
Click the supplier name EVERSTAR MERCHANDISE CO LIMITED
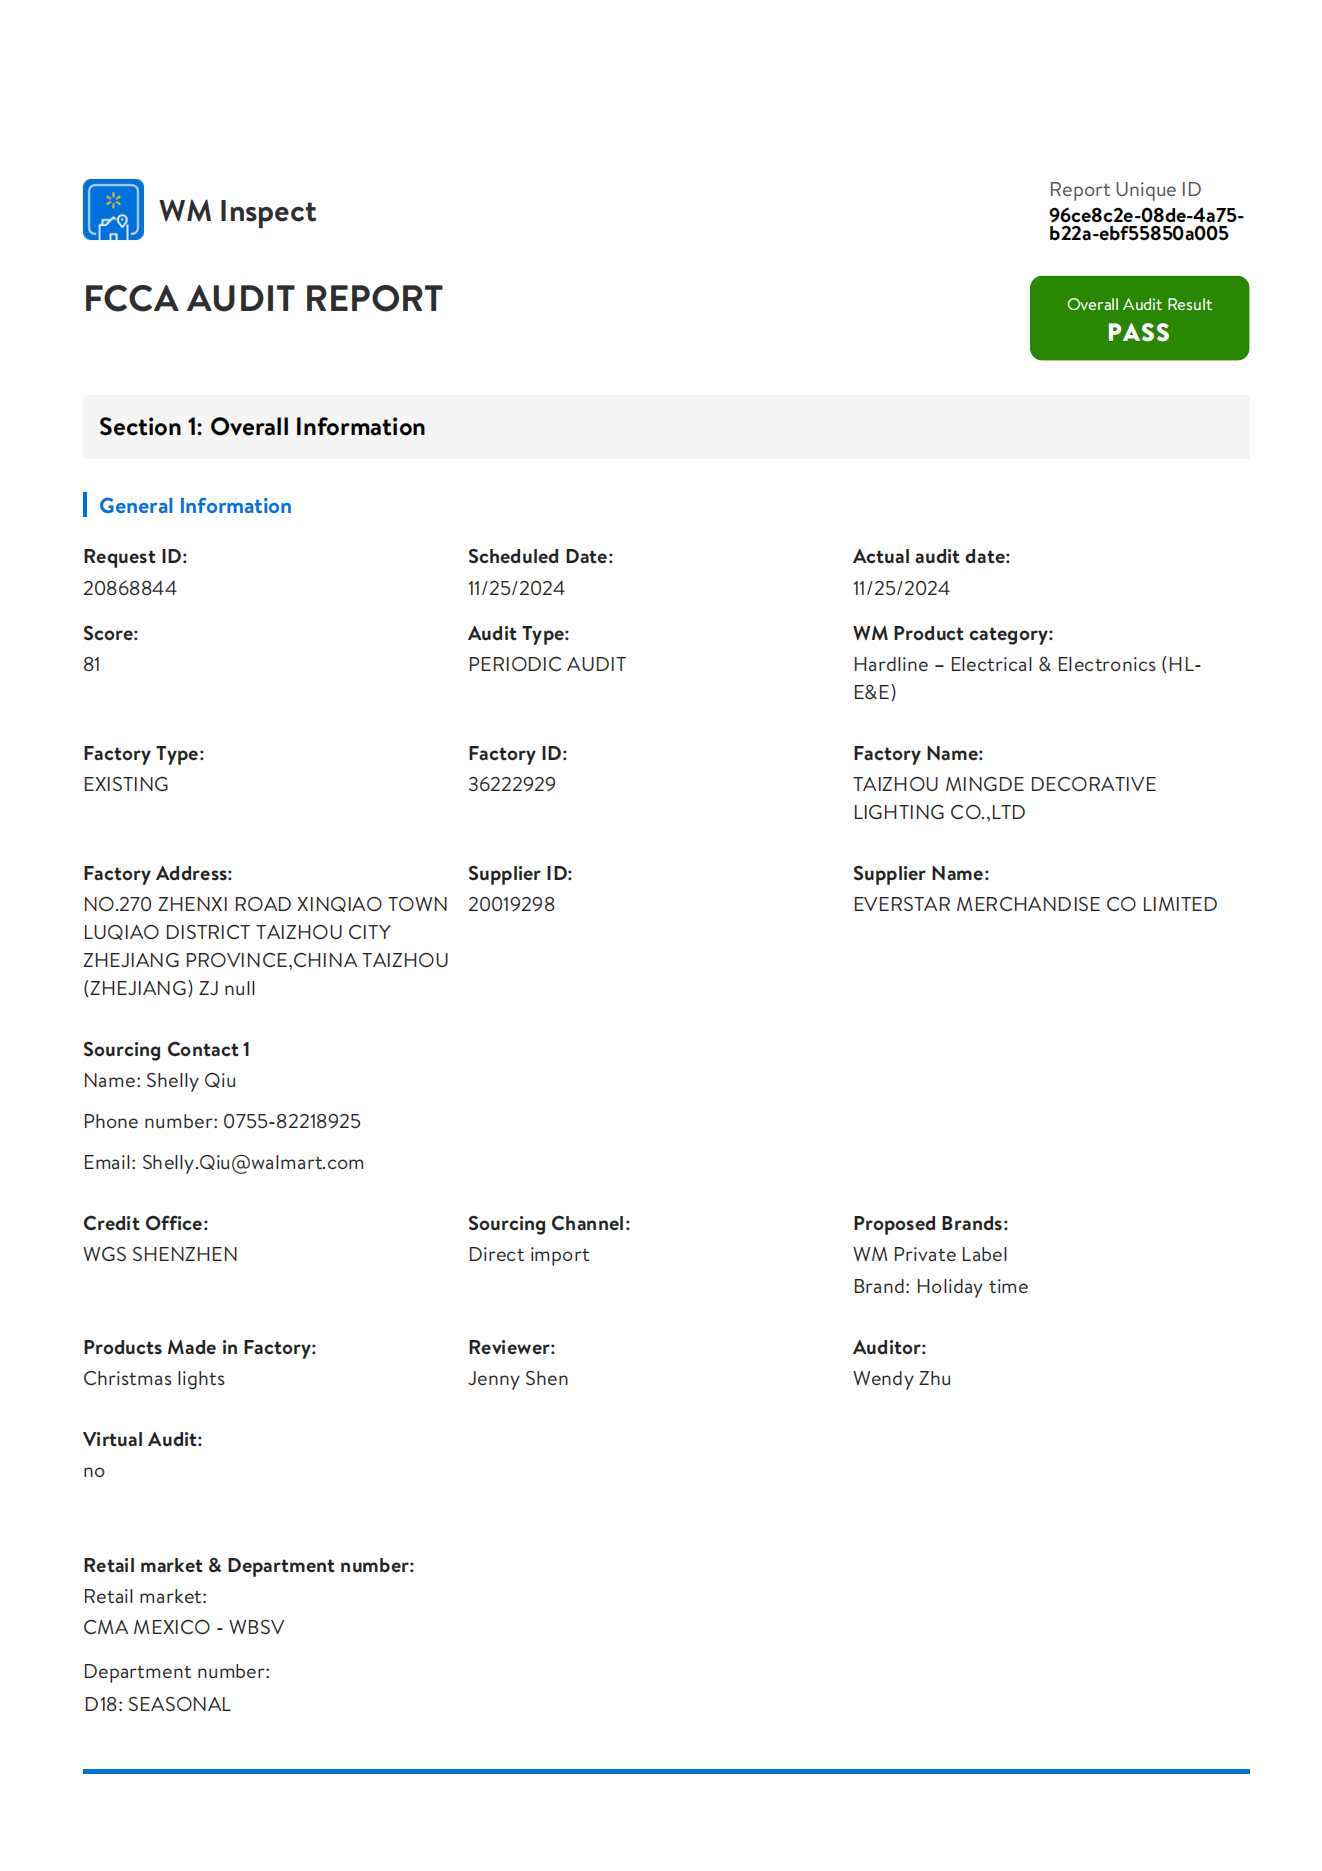[x=1035, y=905]
